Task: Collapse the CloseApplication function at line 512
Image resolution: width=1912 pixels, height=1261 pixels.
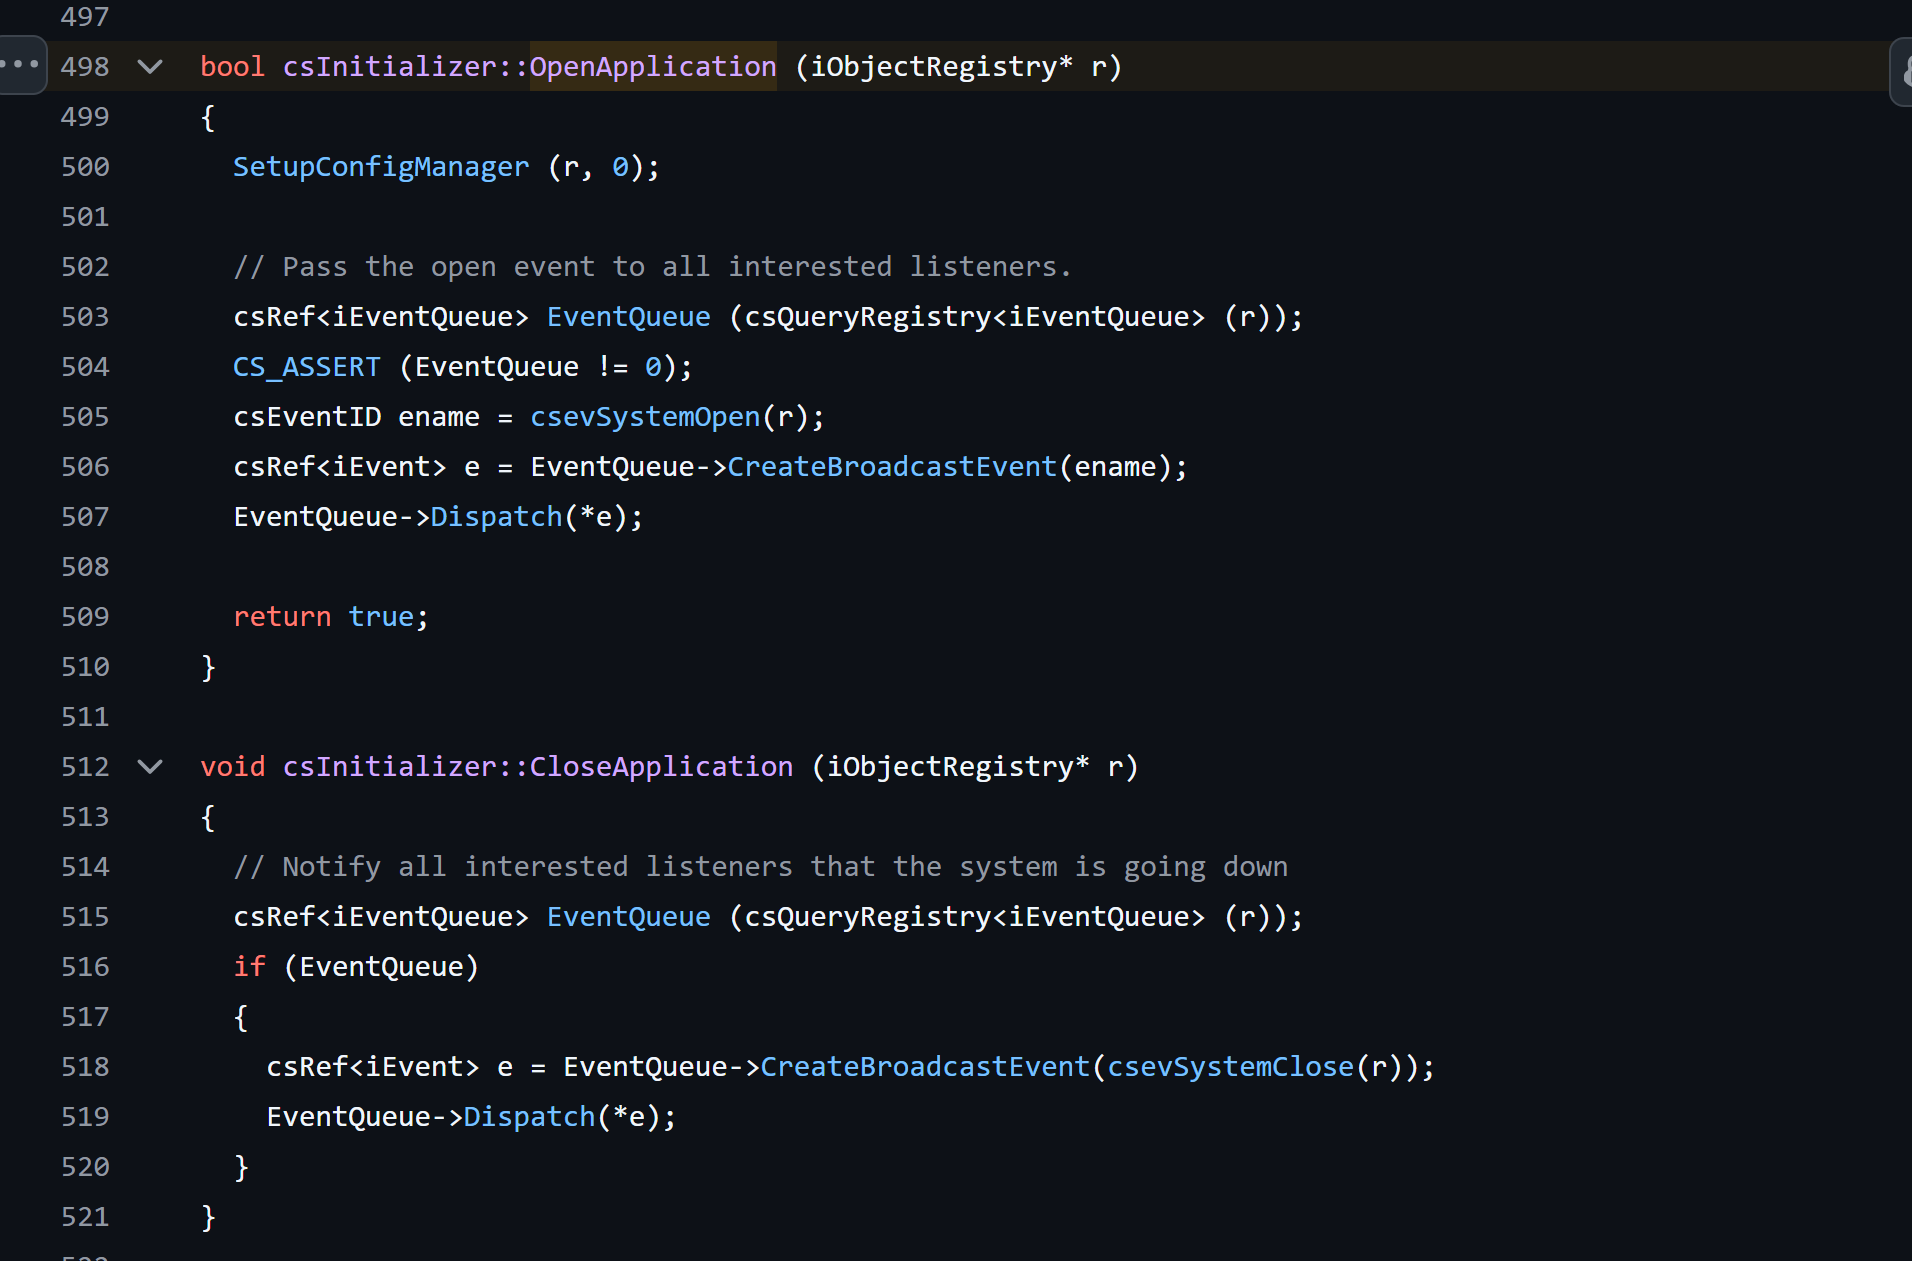Action: [x=150, y=767]
